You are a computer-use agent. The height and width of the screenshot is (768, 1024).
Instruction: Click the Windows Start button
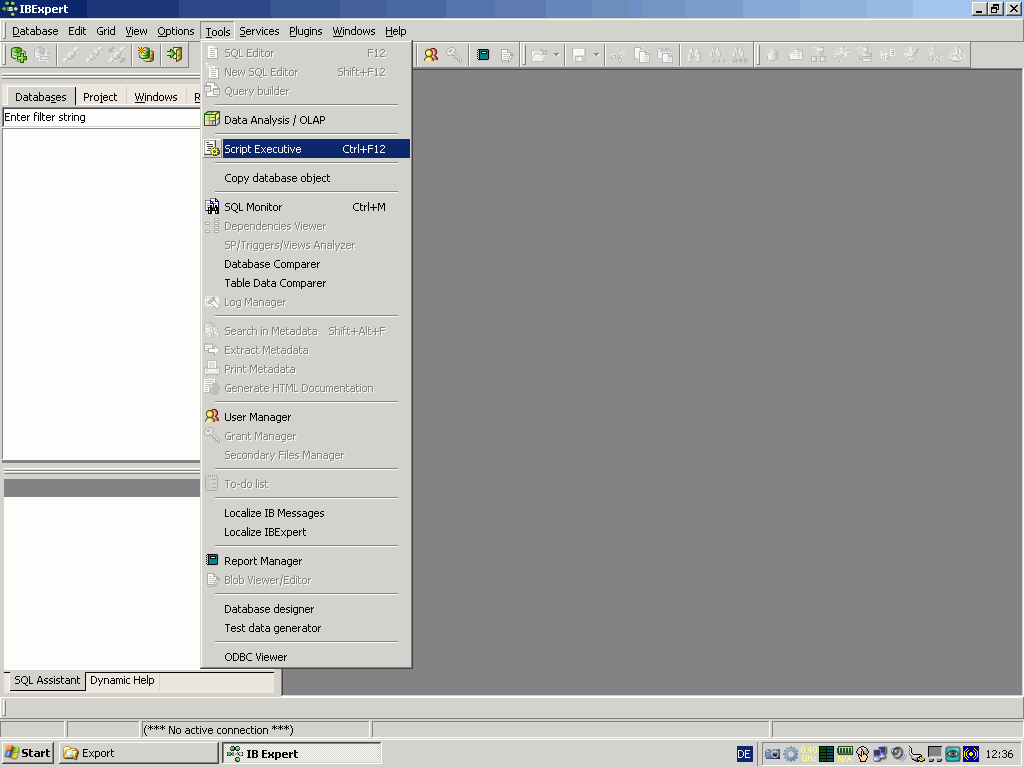(x=28, y=753)
